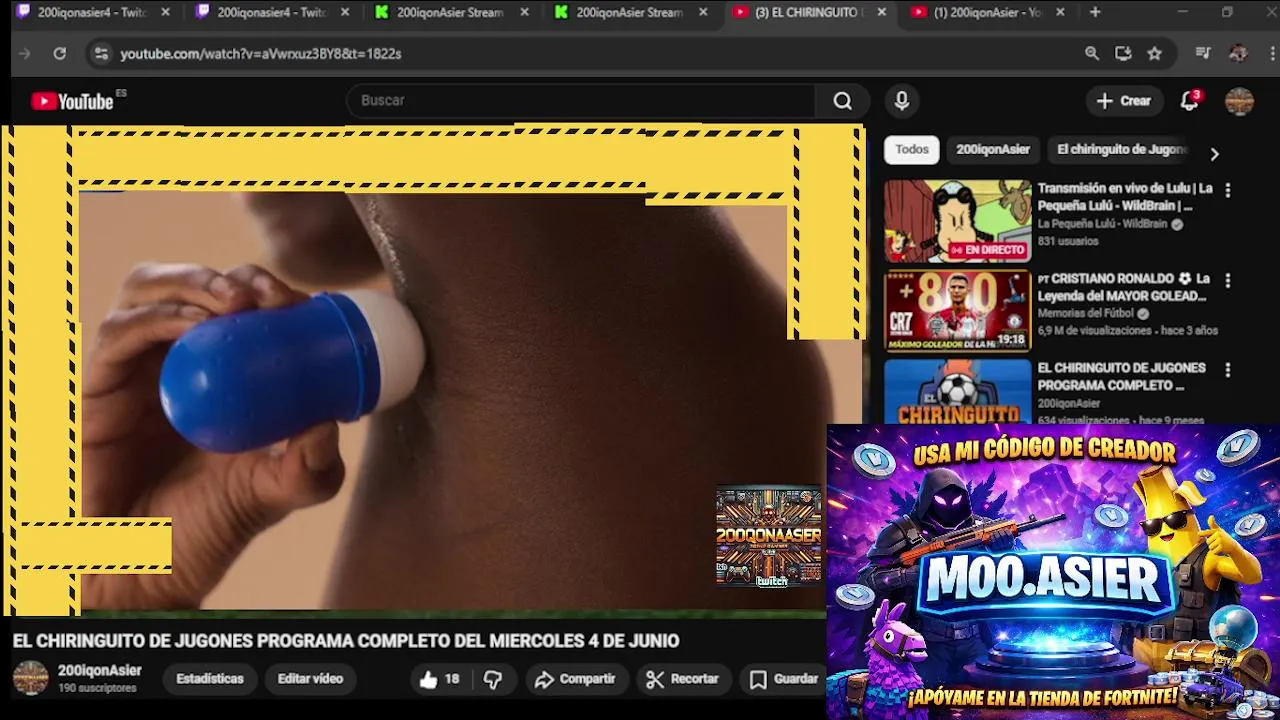Click the '19:18' duration badge
Viewport: 1280px width, 720px height.
coord(1011,340)
